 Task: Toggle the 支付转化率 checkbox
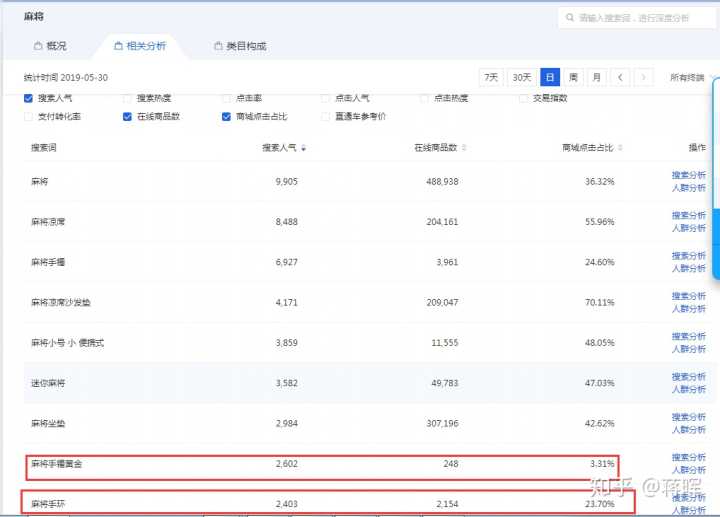click(x=28, y=116)
